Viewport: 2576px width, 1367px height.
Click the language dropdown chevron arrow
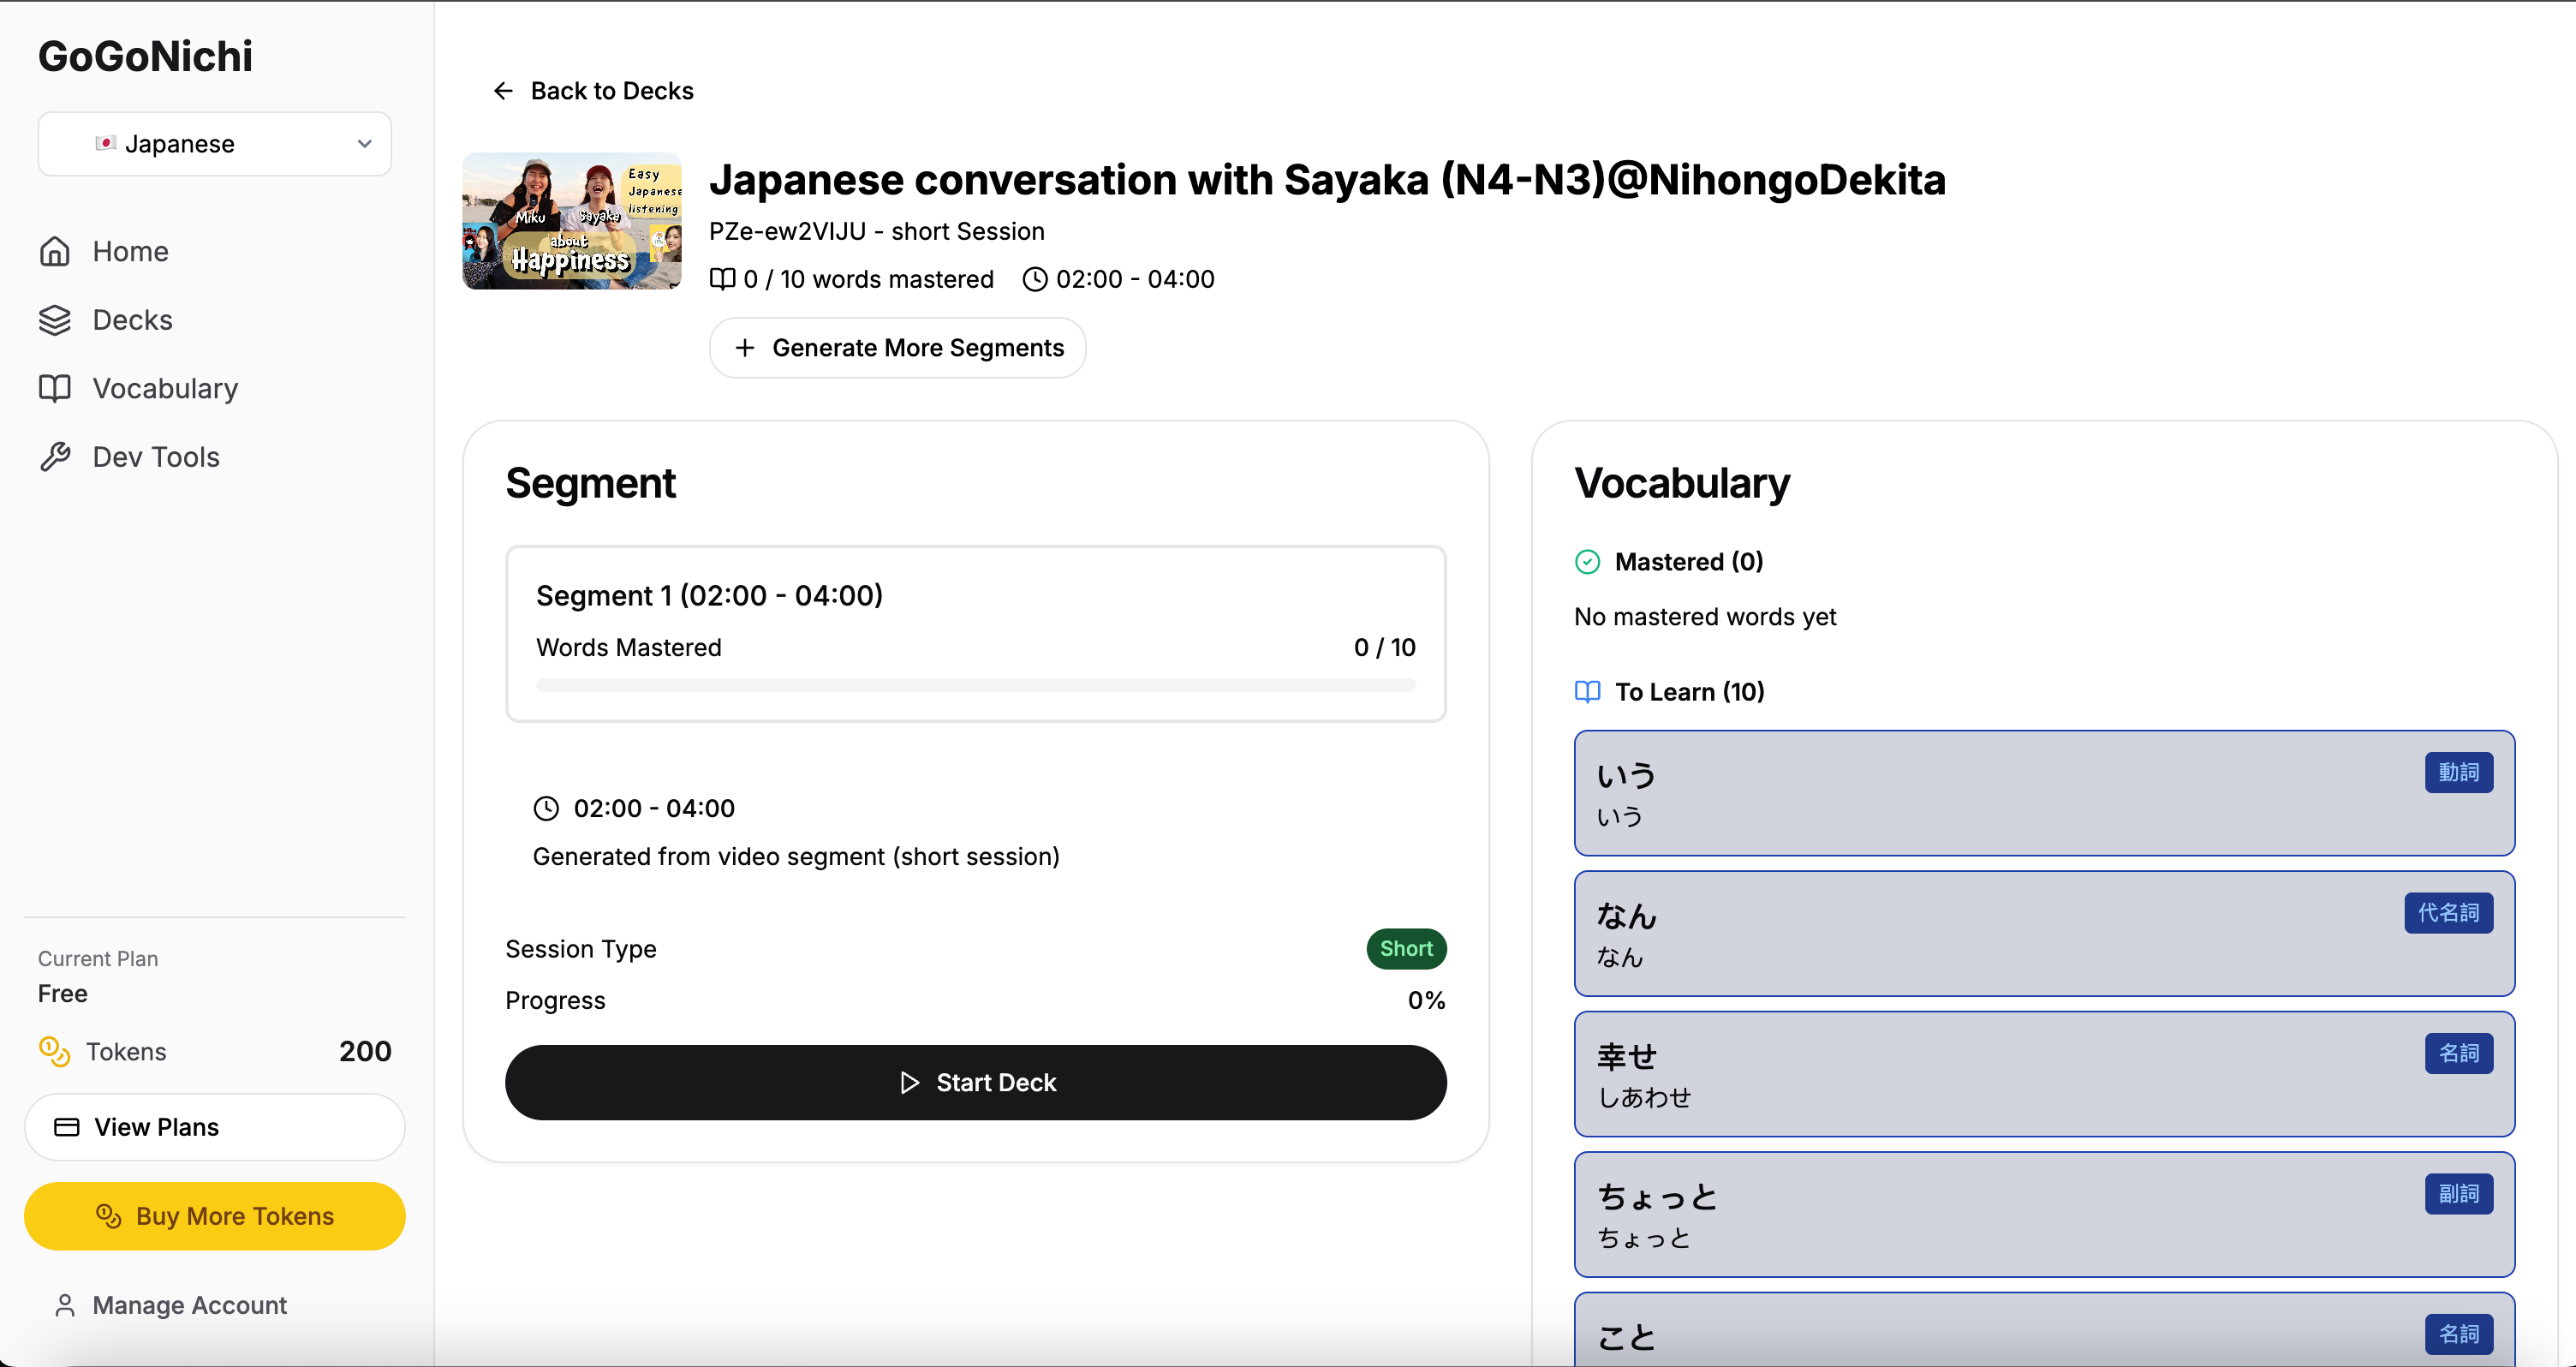[x=365, y=144]
